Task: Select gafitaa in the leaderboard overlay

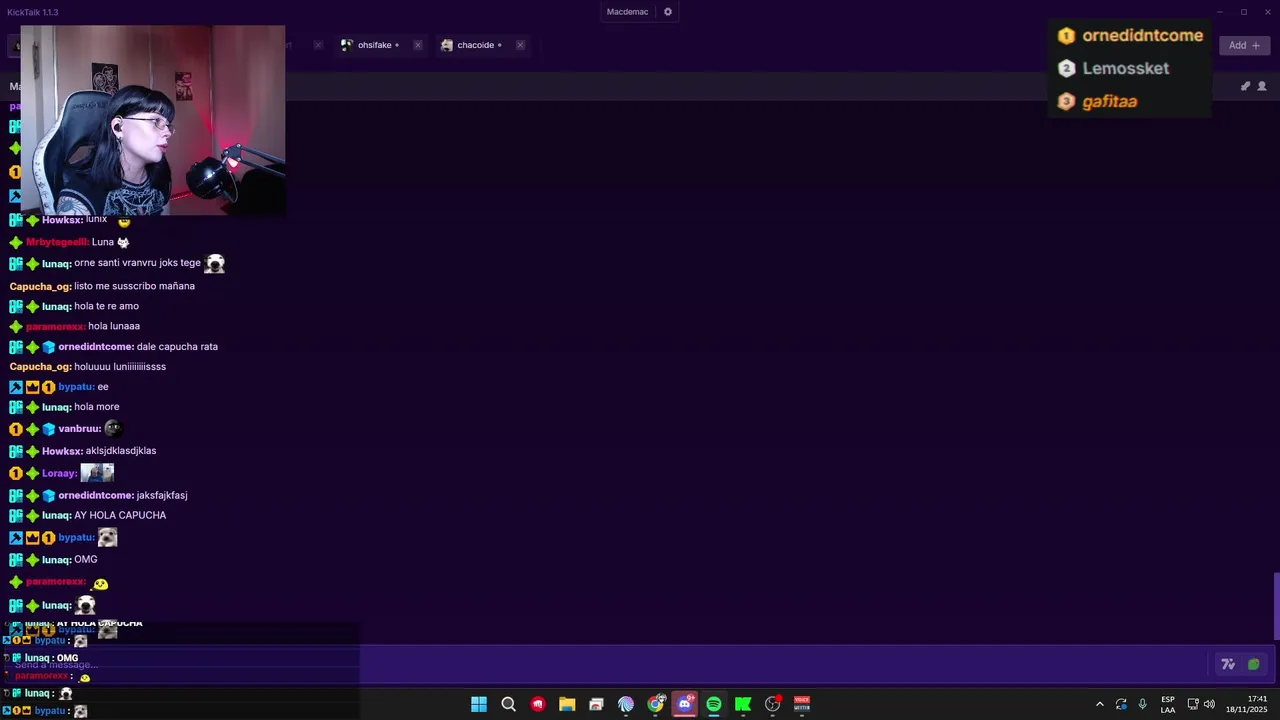Action: pos(1110,101)
